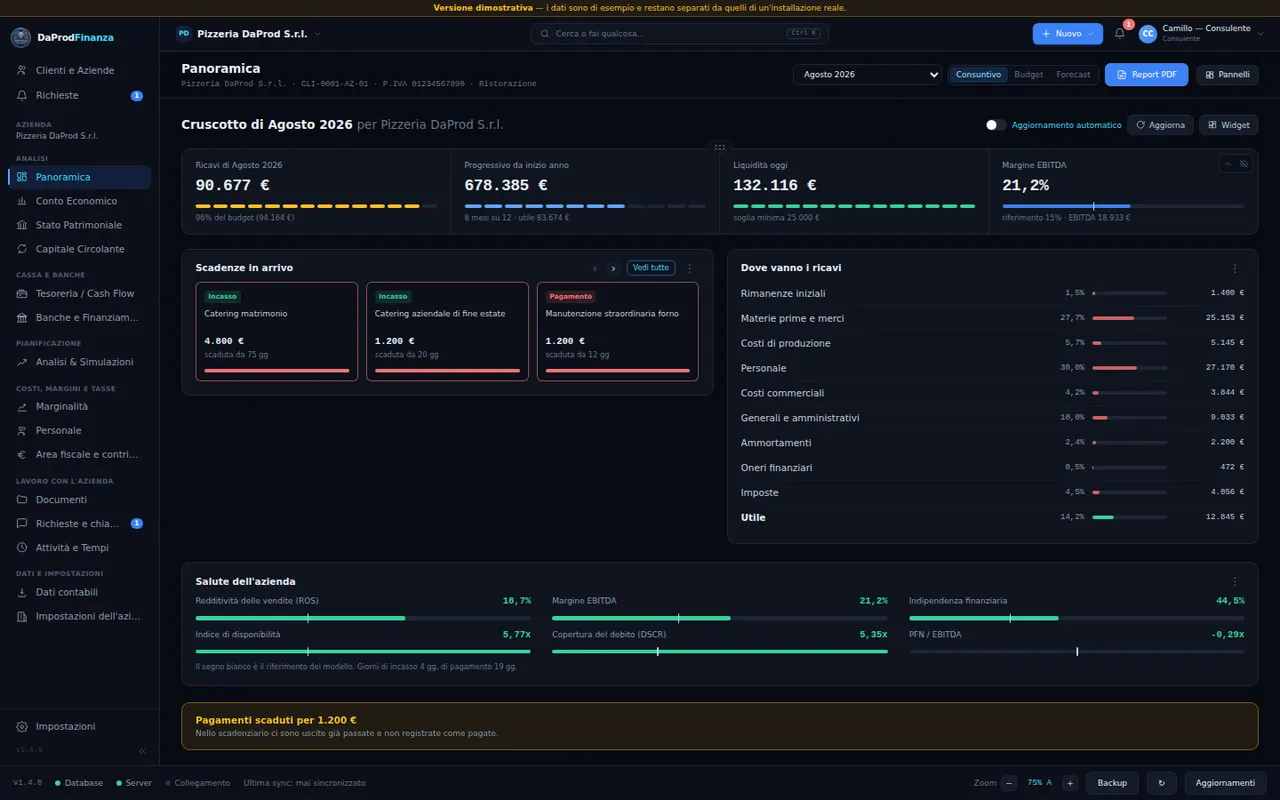1280x800 pixels.
Task: Open Documenti folder in the sidebar
Action: coord(79,500)
